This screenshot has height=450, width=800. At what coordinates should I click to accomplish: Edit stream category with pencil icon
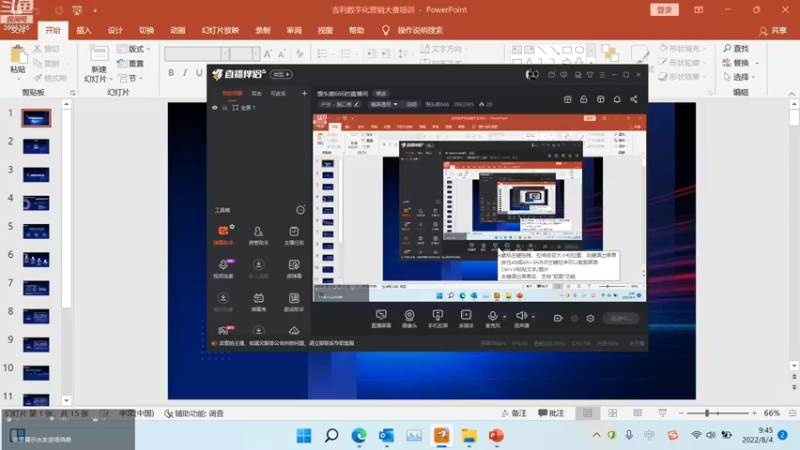click(357, 104)
